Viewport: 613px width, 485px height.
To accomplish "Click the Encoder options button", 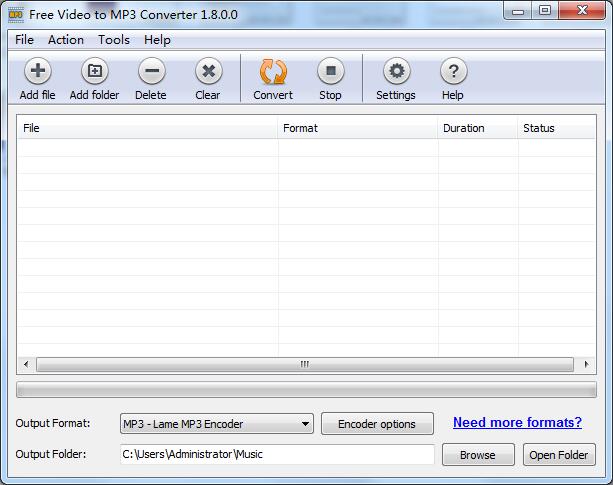I will pos(377,424).
